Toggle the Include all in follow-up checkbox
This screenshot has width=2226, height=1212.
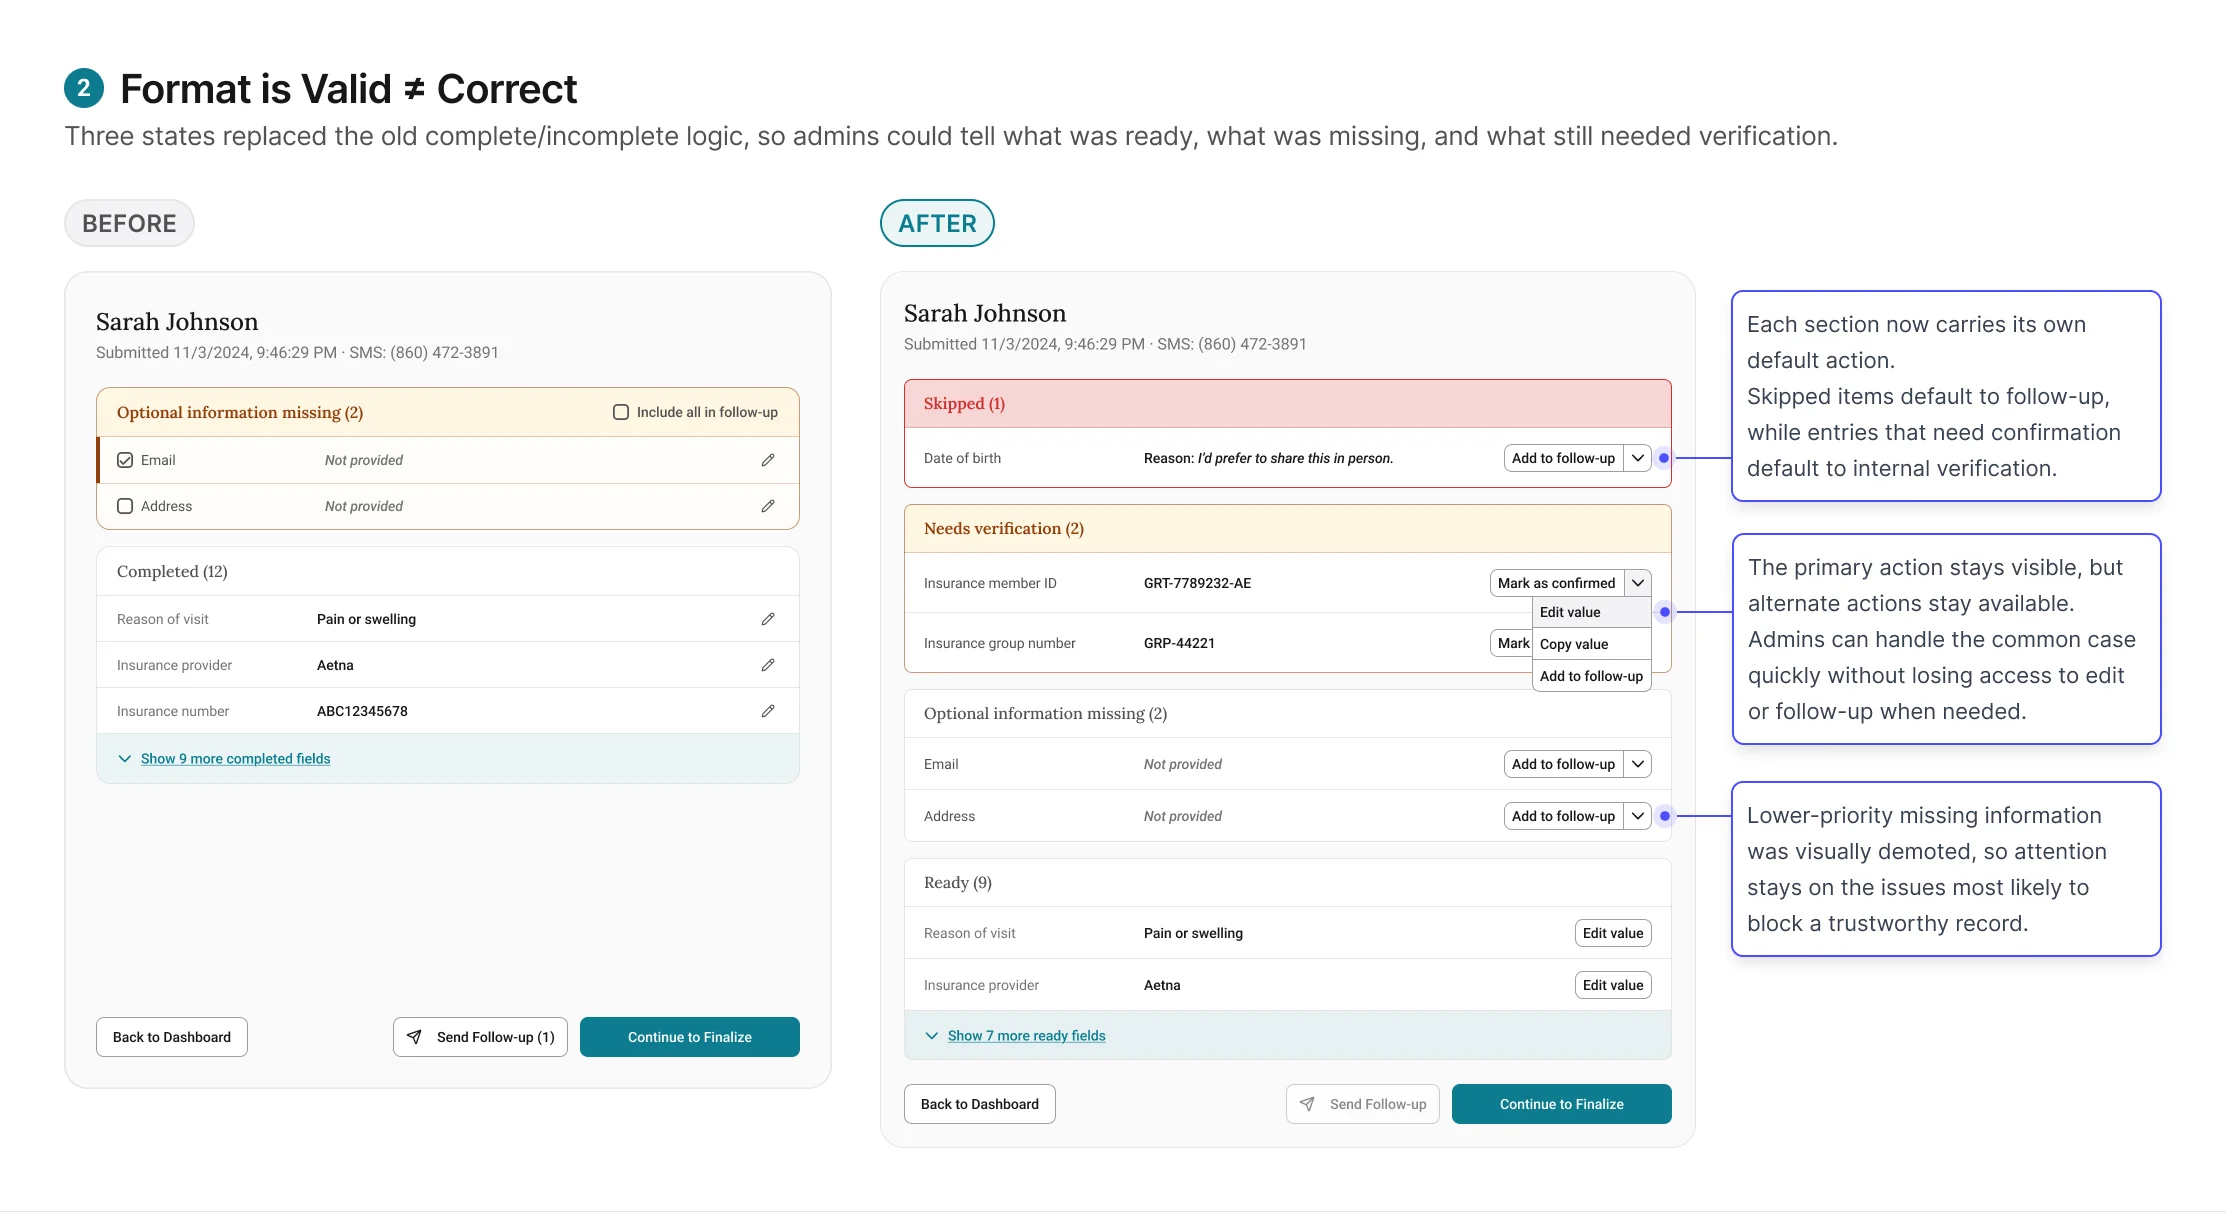click(x=621, y=412)
